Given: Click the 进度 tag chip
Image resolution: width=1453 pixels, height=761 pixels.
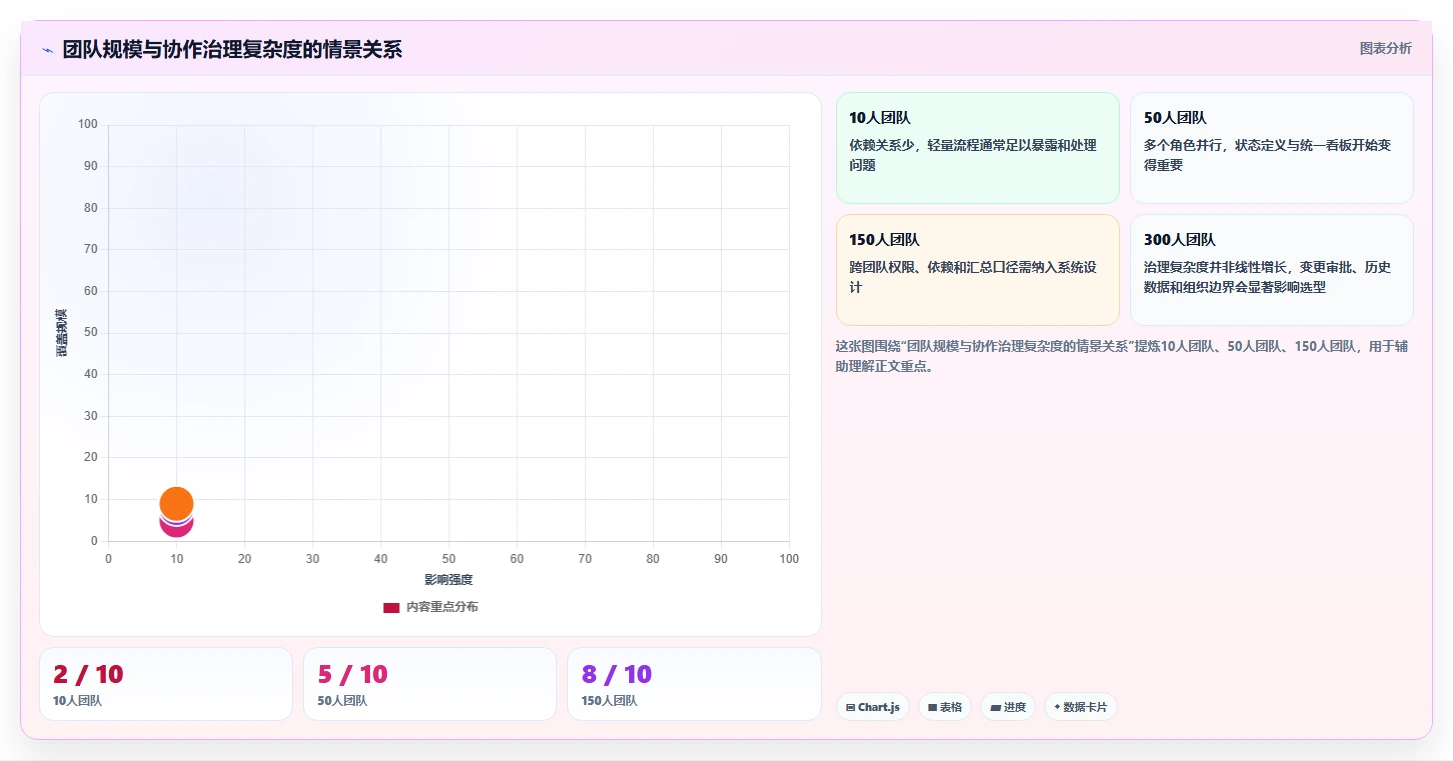Looking at the screenshot, I should [x=1008, y=707].
